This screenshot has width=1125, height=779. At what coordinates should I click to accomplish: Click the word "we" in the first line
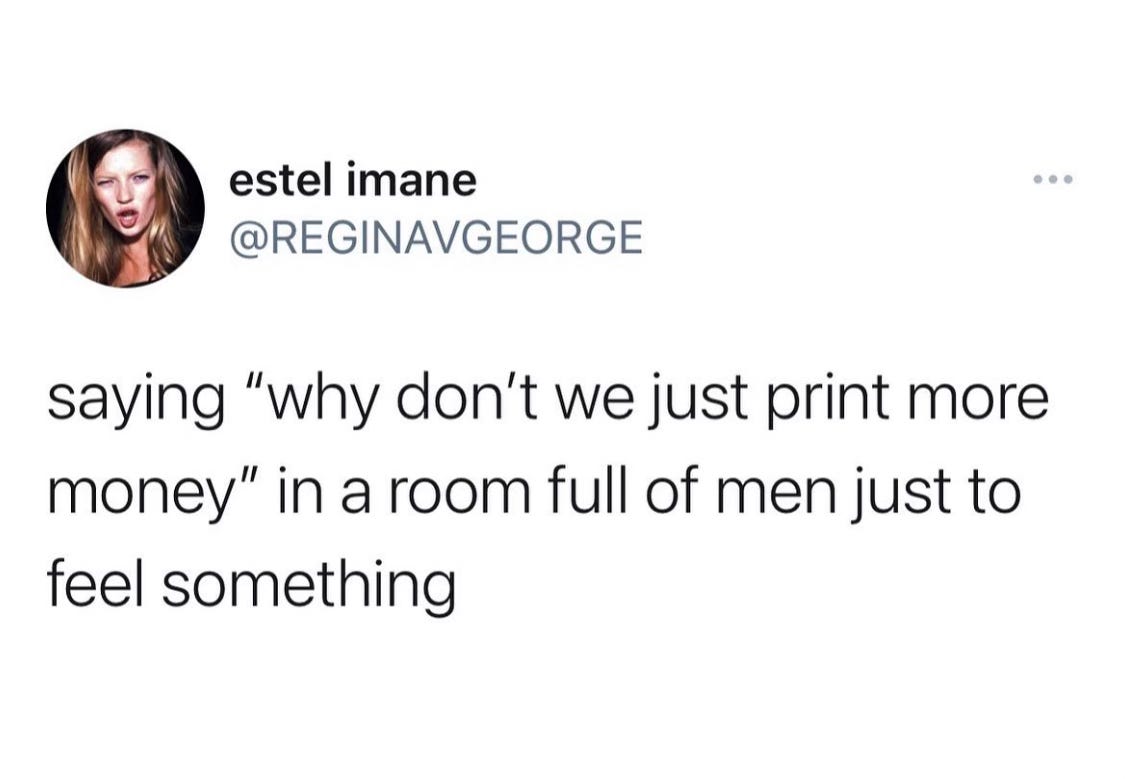tap(599, 402)
